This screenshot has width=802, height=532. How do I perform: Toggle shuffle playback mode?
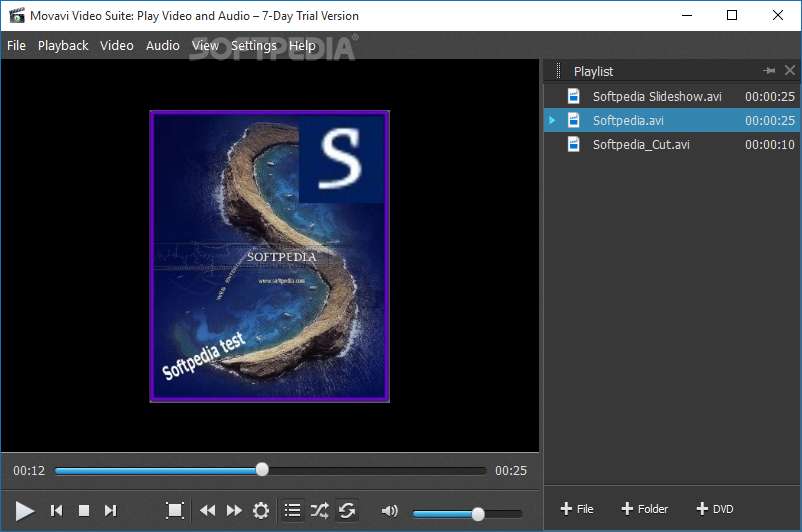pyautogui.click(x=320, y=510)
